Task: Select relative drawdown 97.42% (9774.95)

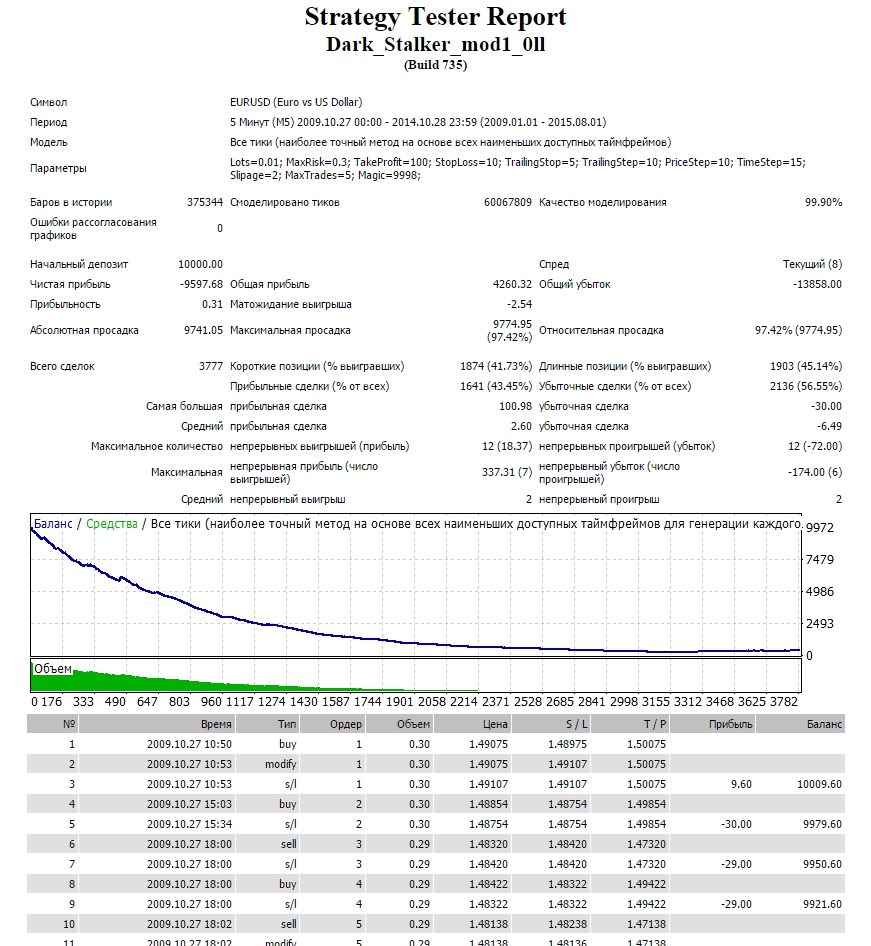Action: [x=799, y=331]
